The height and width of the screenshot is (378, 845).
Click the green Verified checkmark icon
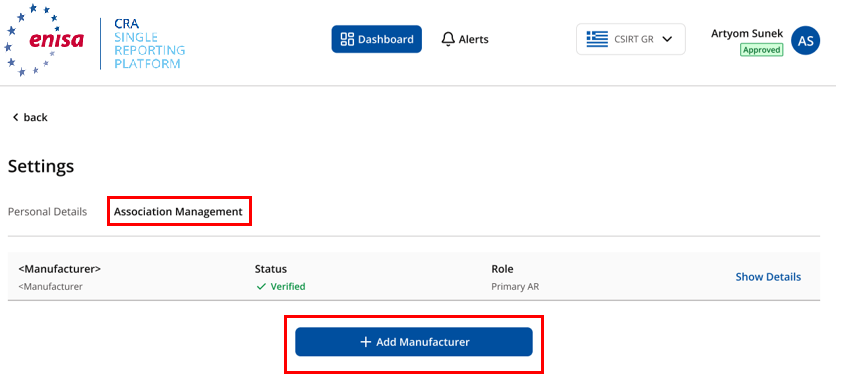(x=261, y=287)
